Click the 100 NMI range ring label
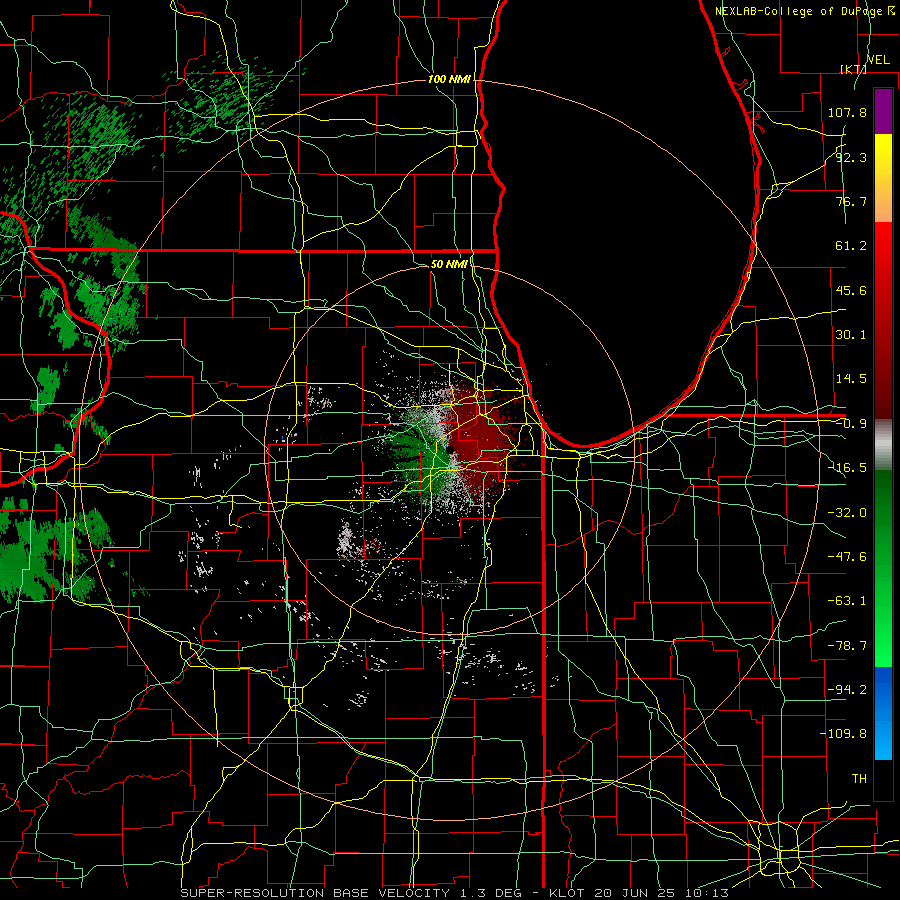The width and height of the screenshot is (900, 900). [449, 79]
